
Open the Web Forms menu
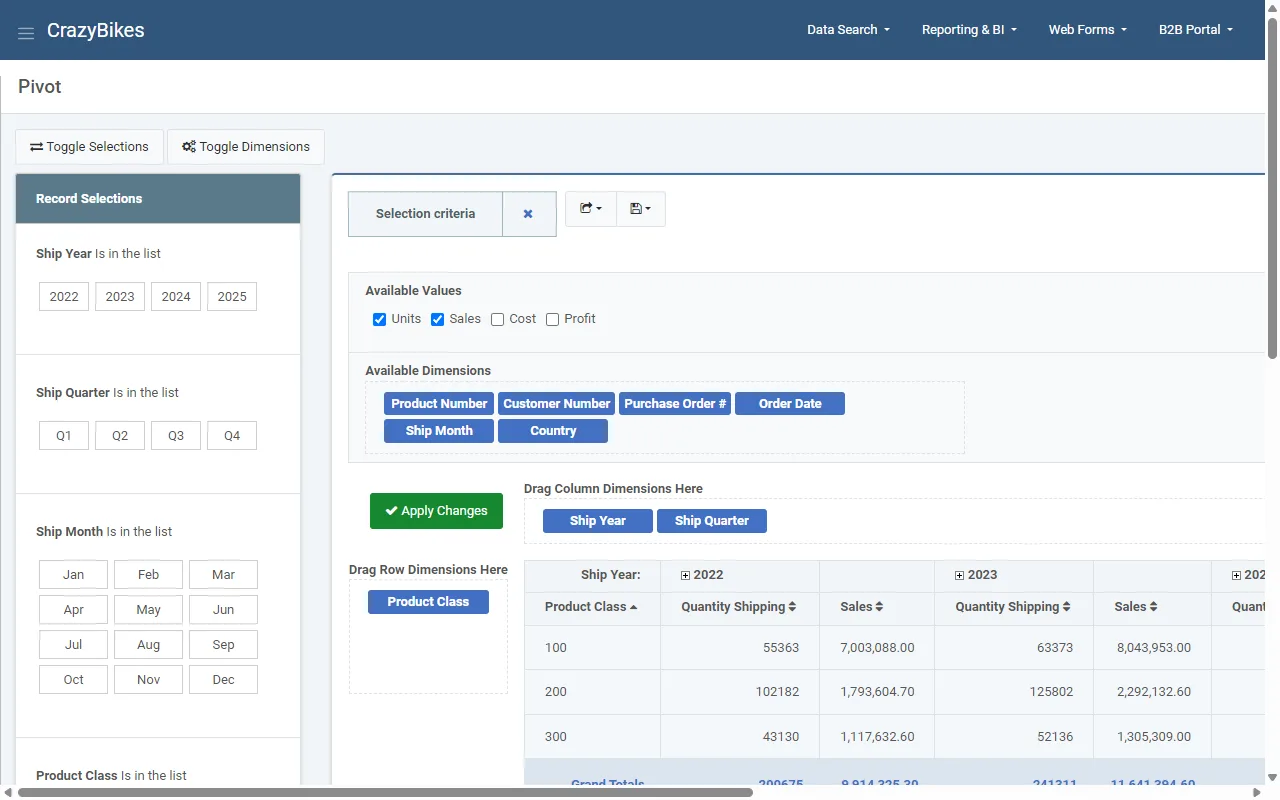click(1087, 30)
